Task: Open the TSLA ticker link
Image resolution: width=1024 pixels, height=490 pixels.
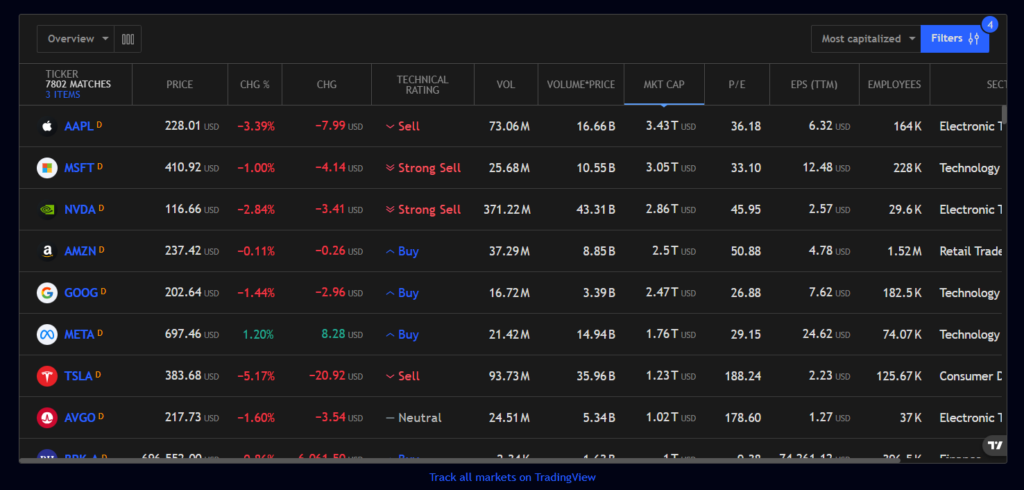Action: (78, 376)
